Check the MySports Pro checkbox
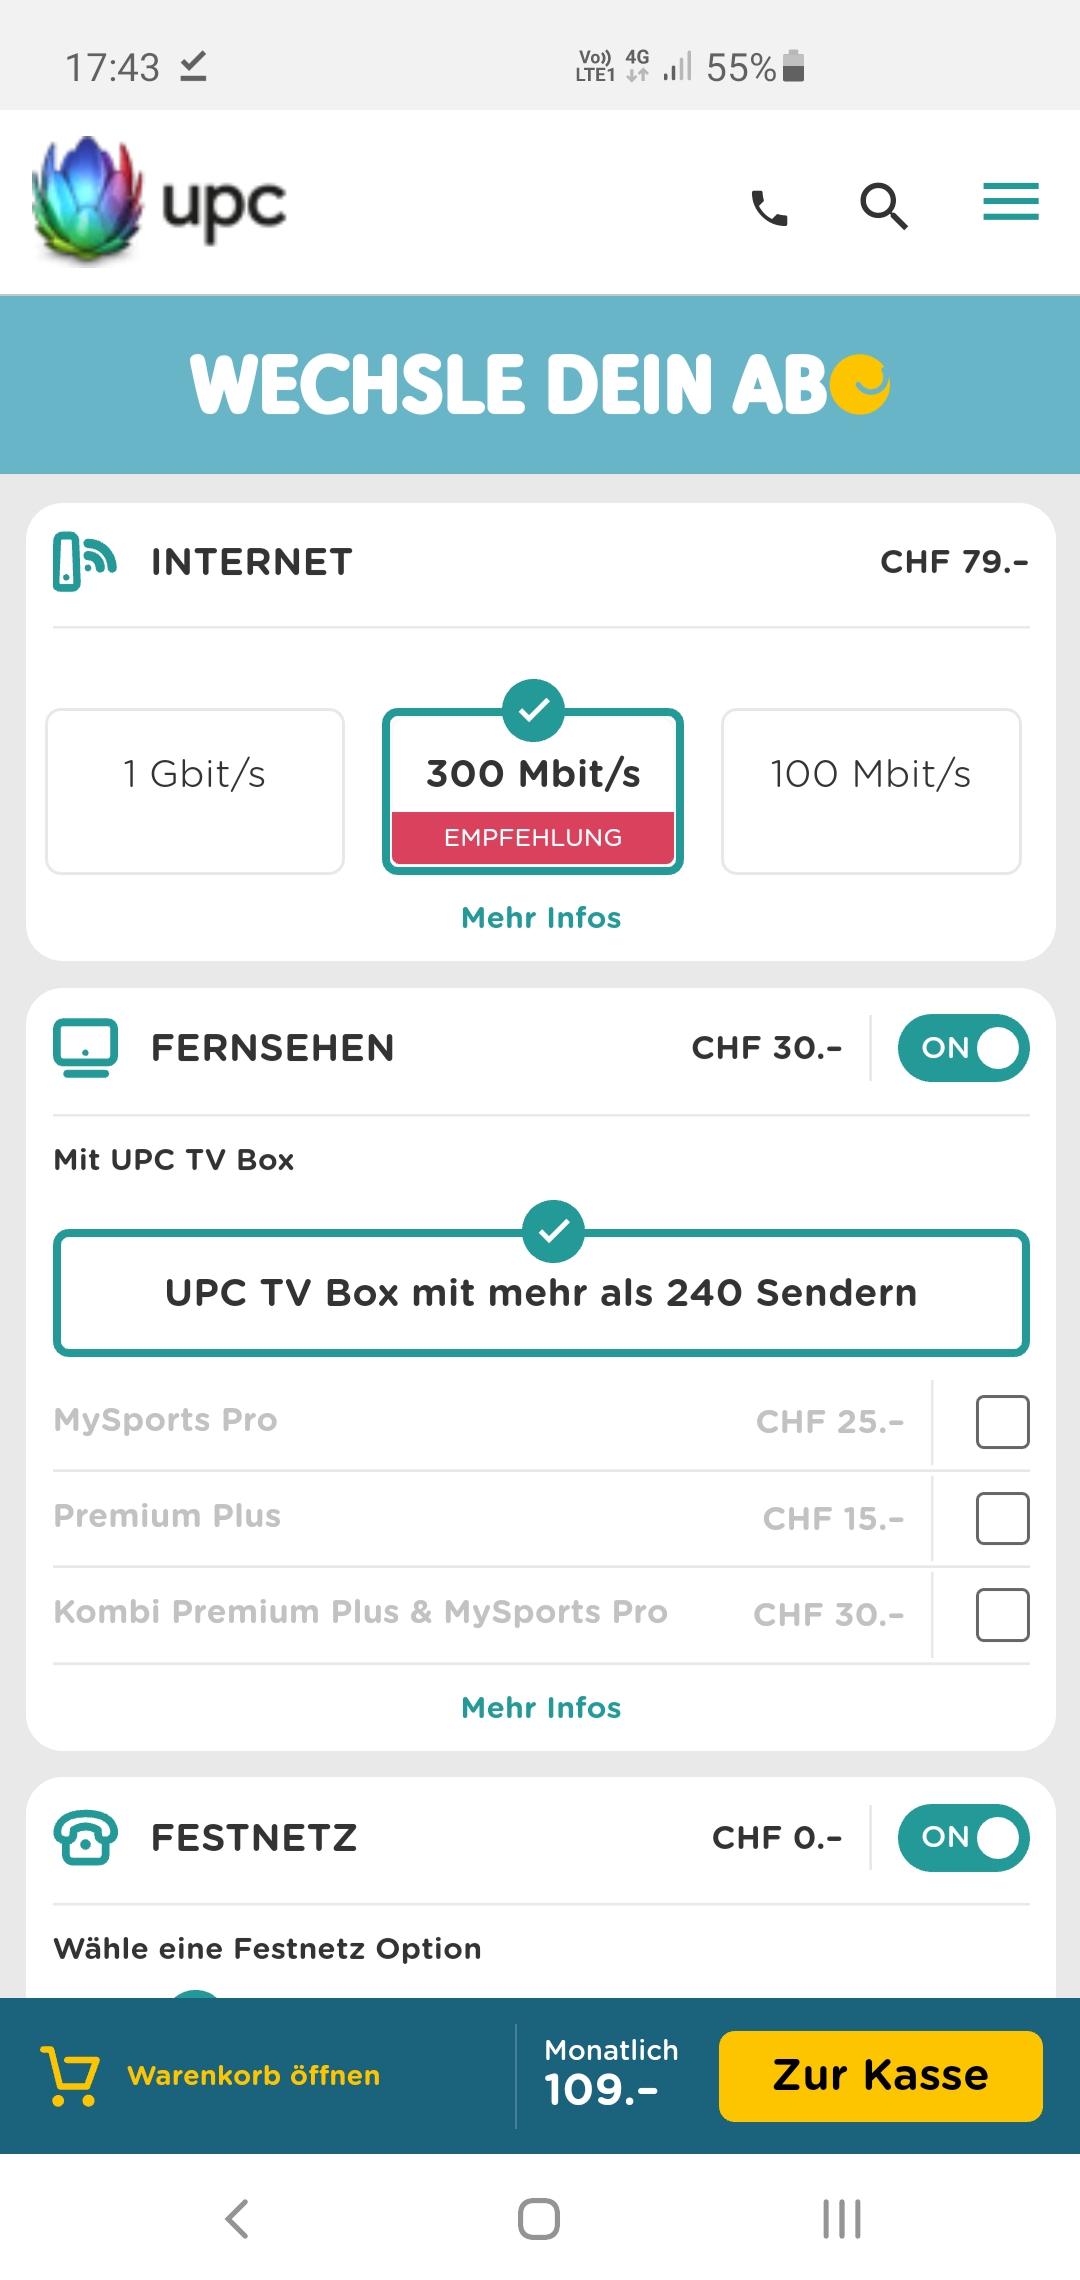 click(1002, 1422)
